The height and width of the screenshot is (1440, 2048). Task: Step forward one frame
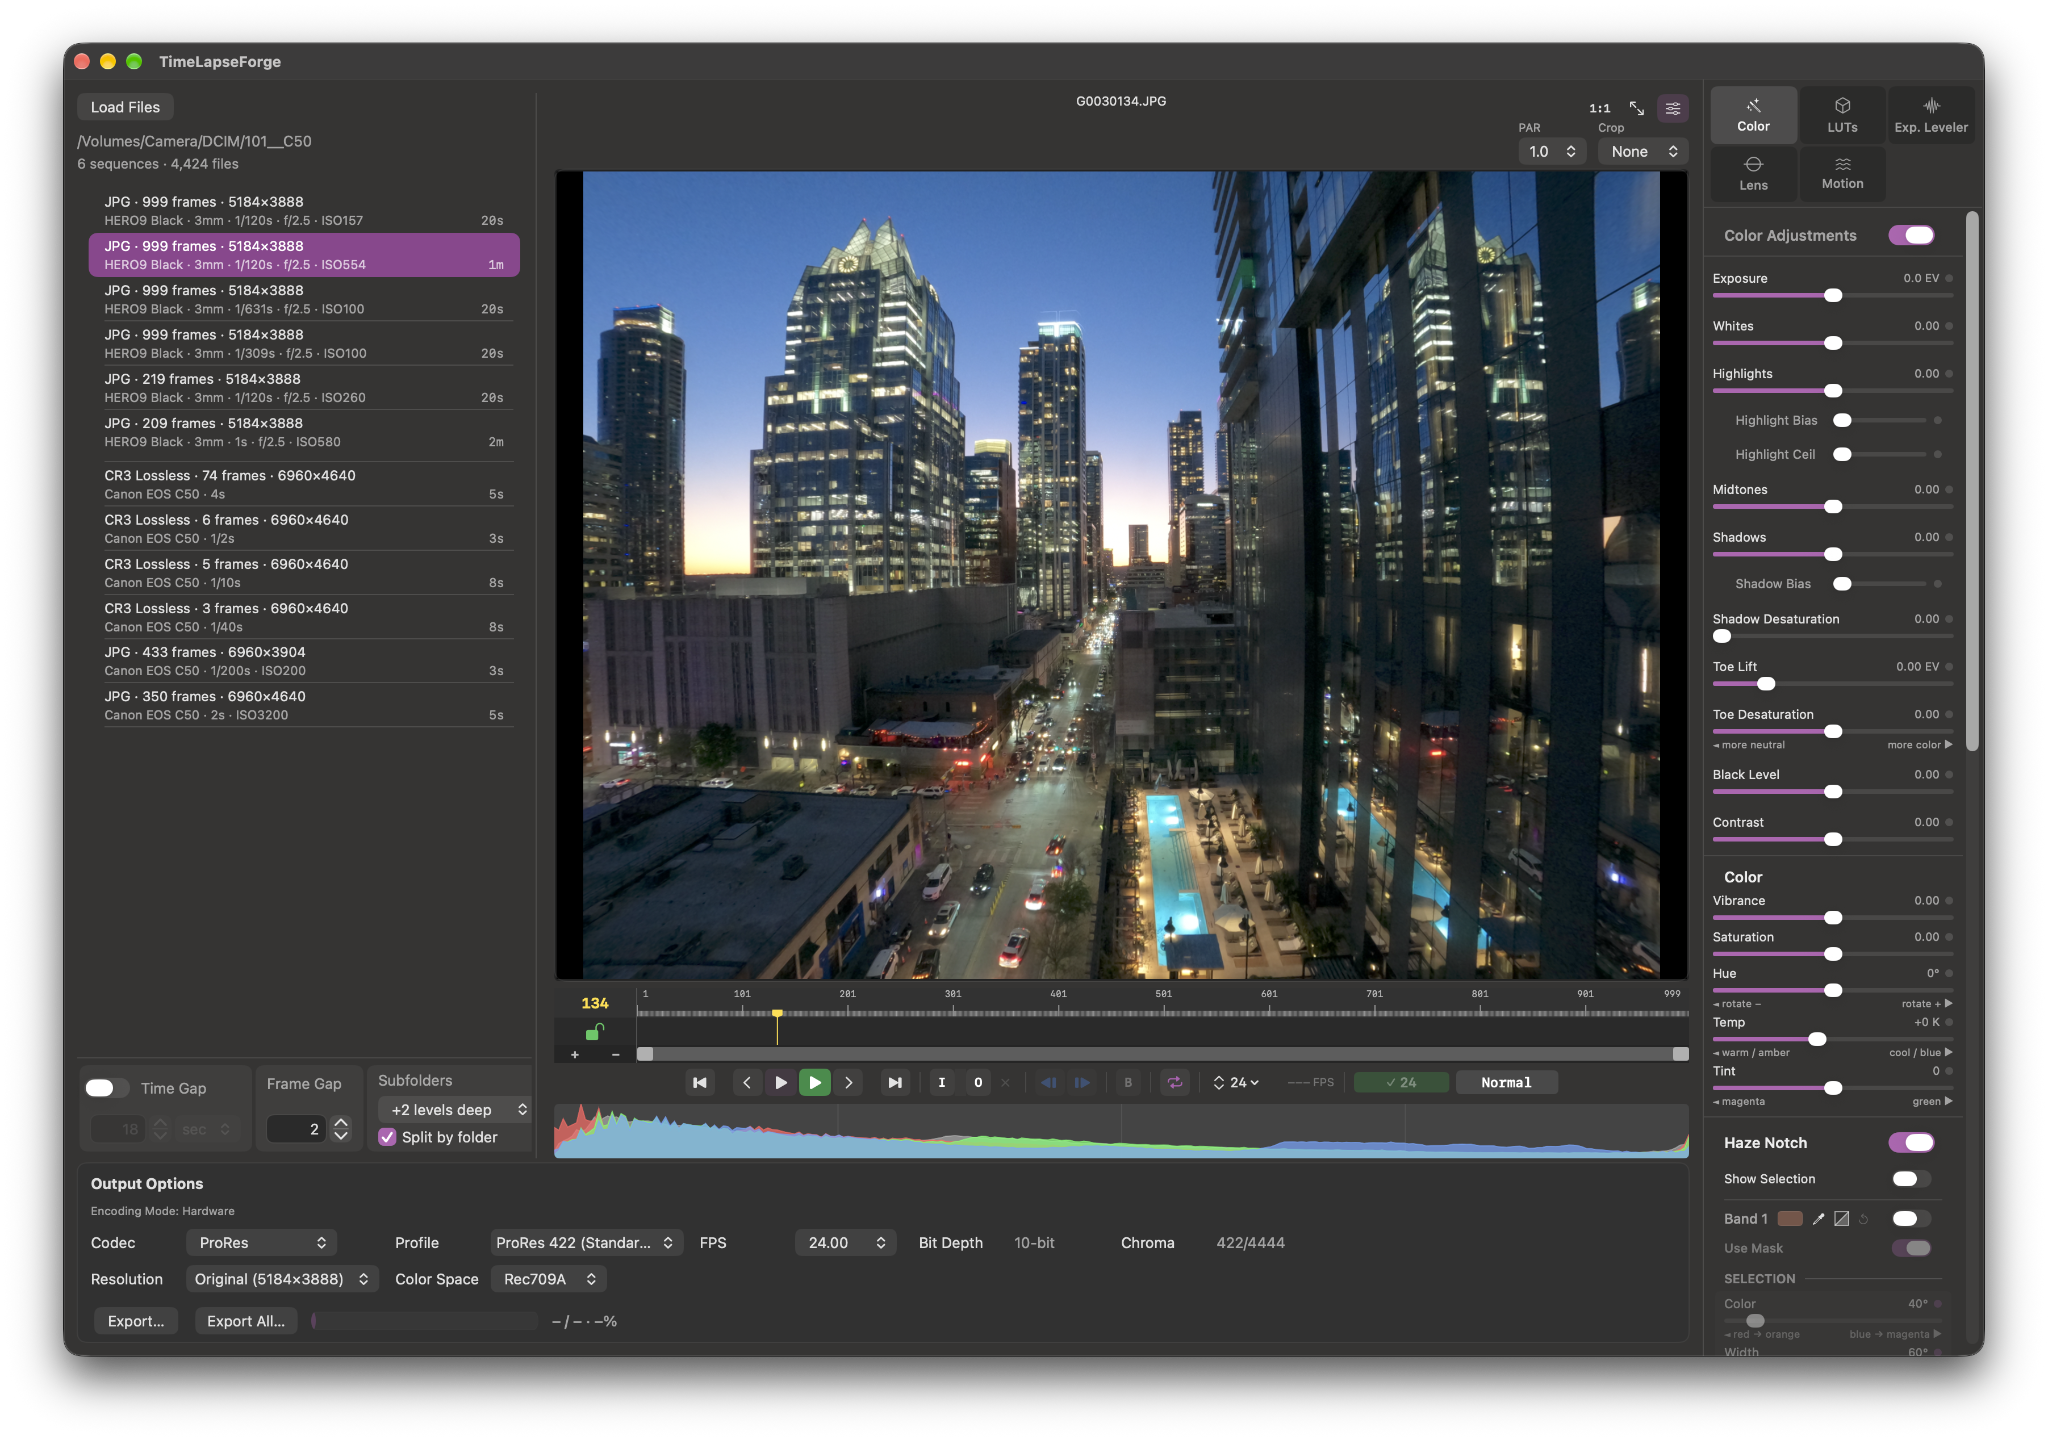[x=849, y=1082]
